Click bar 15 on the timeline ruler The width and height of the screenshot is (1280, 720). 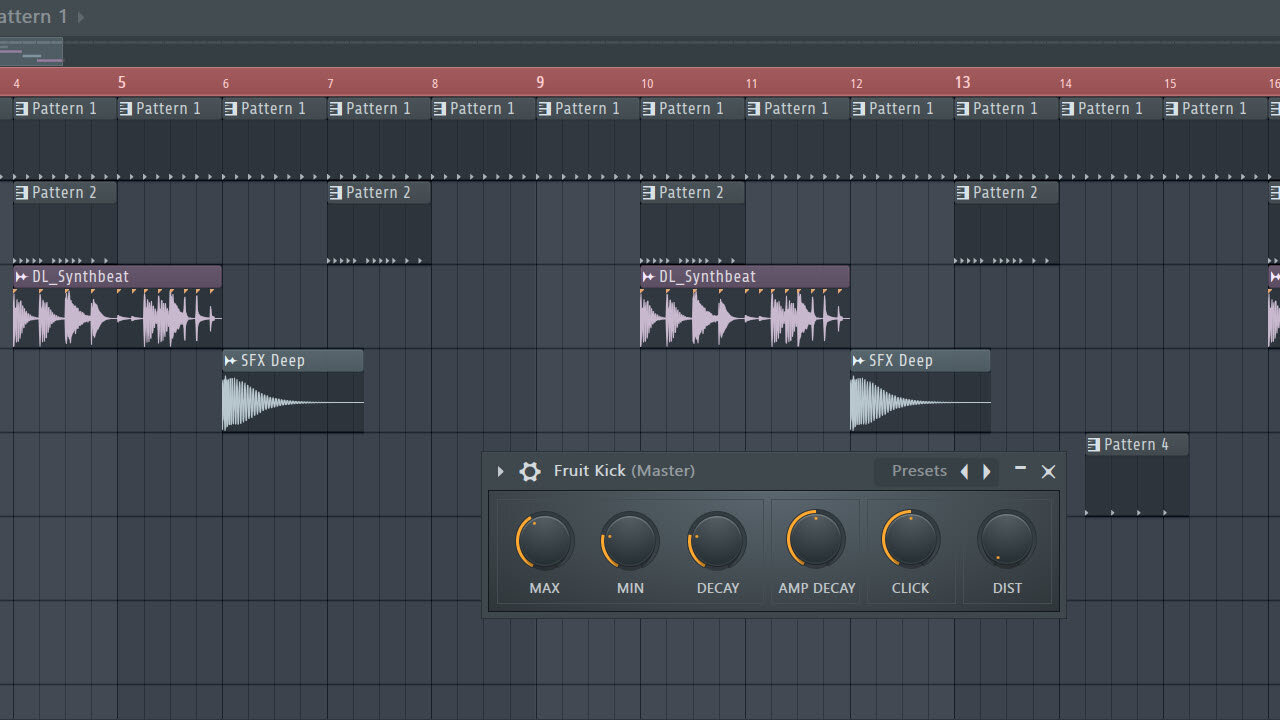pyautogui.click(x=1170, y=84)
